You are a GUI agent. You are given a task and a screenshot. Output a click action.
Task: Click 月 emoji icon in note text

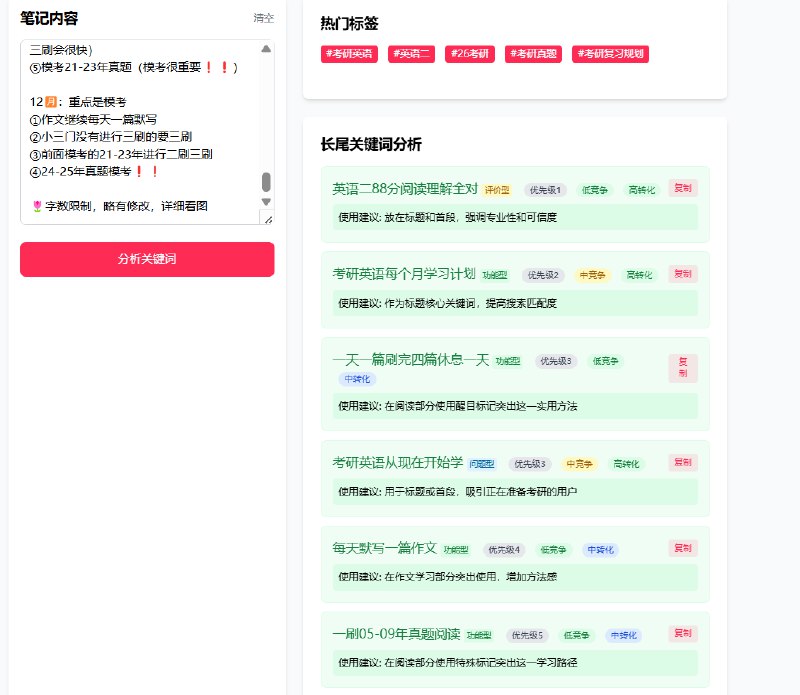click(51, 102)
